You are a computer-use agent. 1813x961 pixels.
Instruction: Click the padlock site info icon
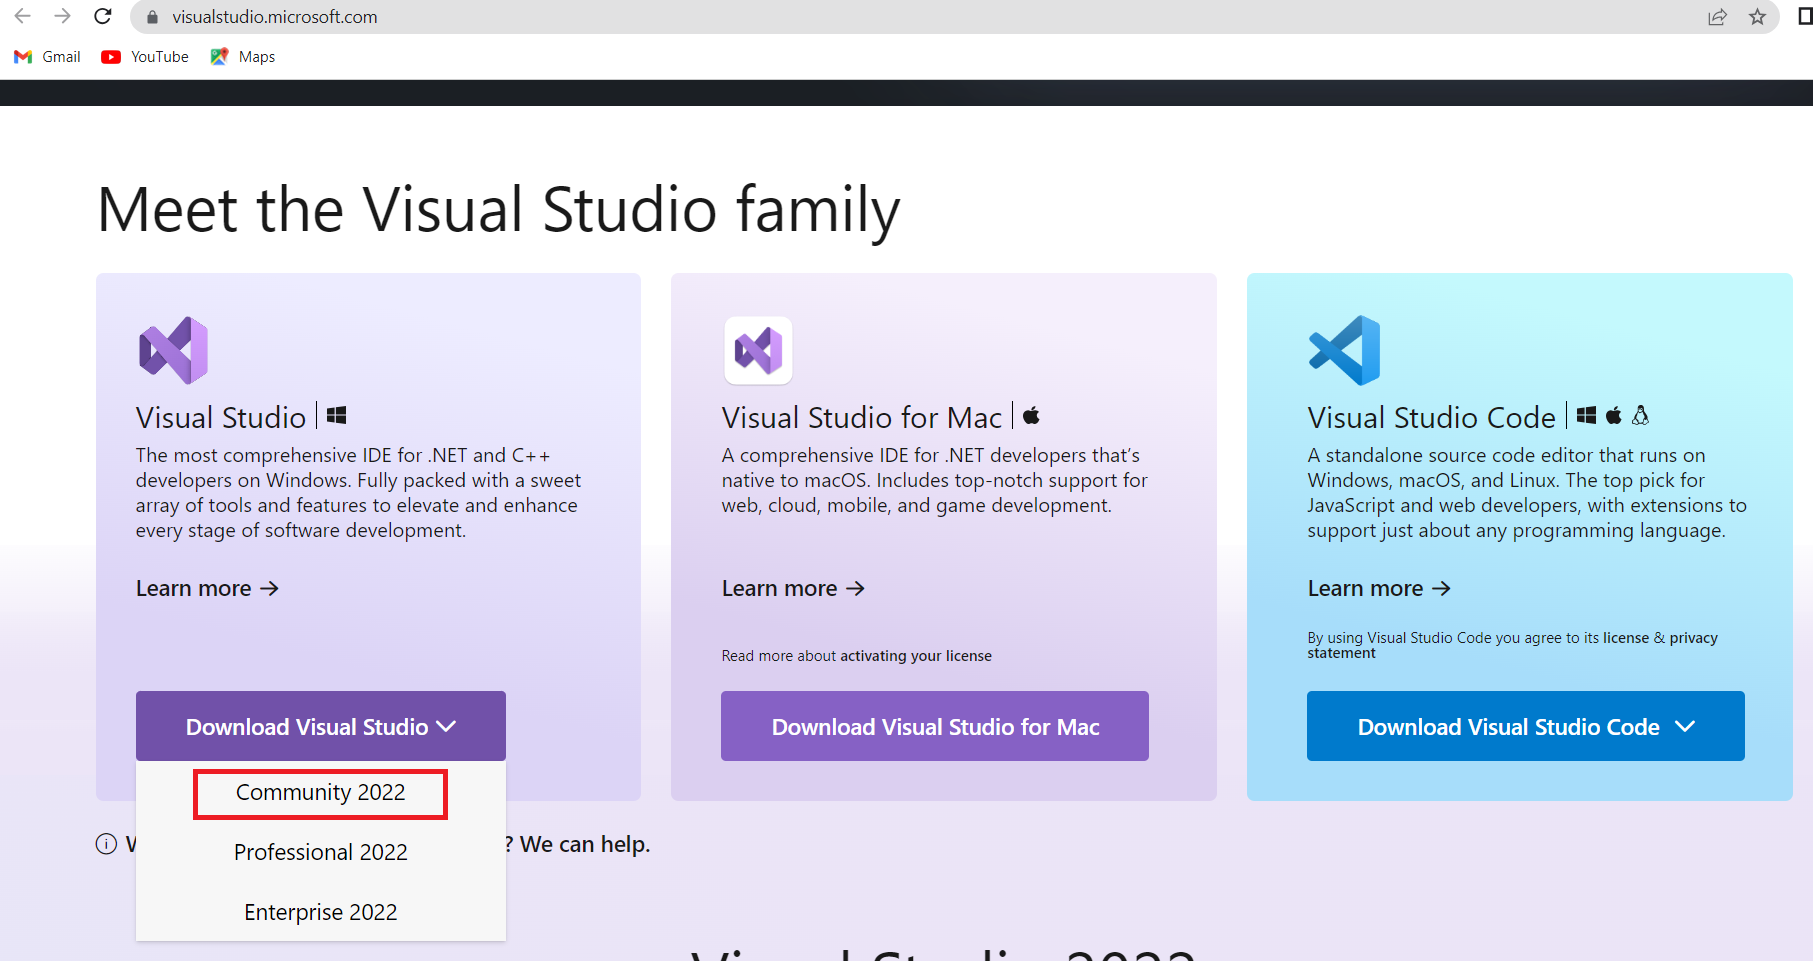tap(152, 17)
